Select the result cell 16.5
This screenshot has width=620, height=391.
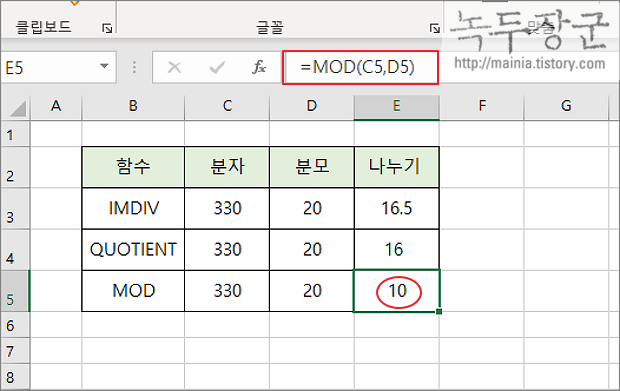[397, 208]
